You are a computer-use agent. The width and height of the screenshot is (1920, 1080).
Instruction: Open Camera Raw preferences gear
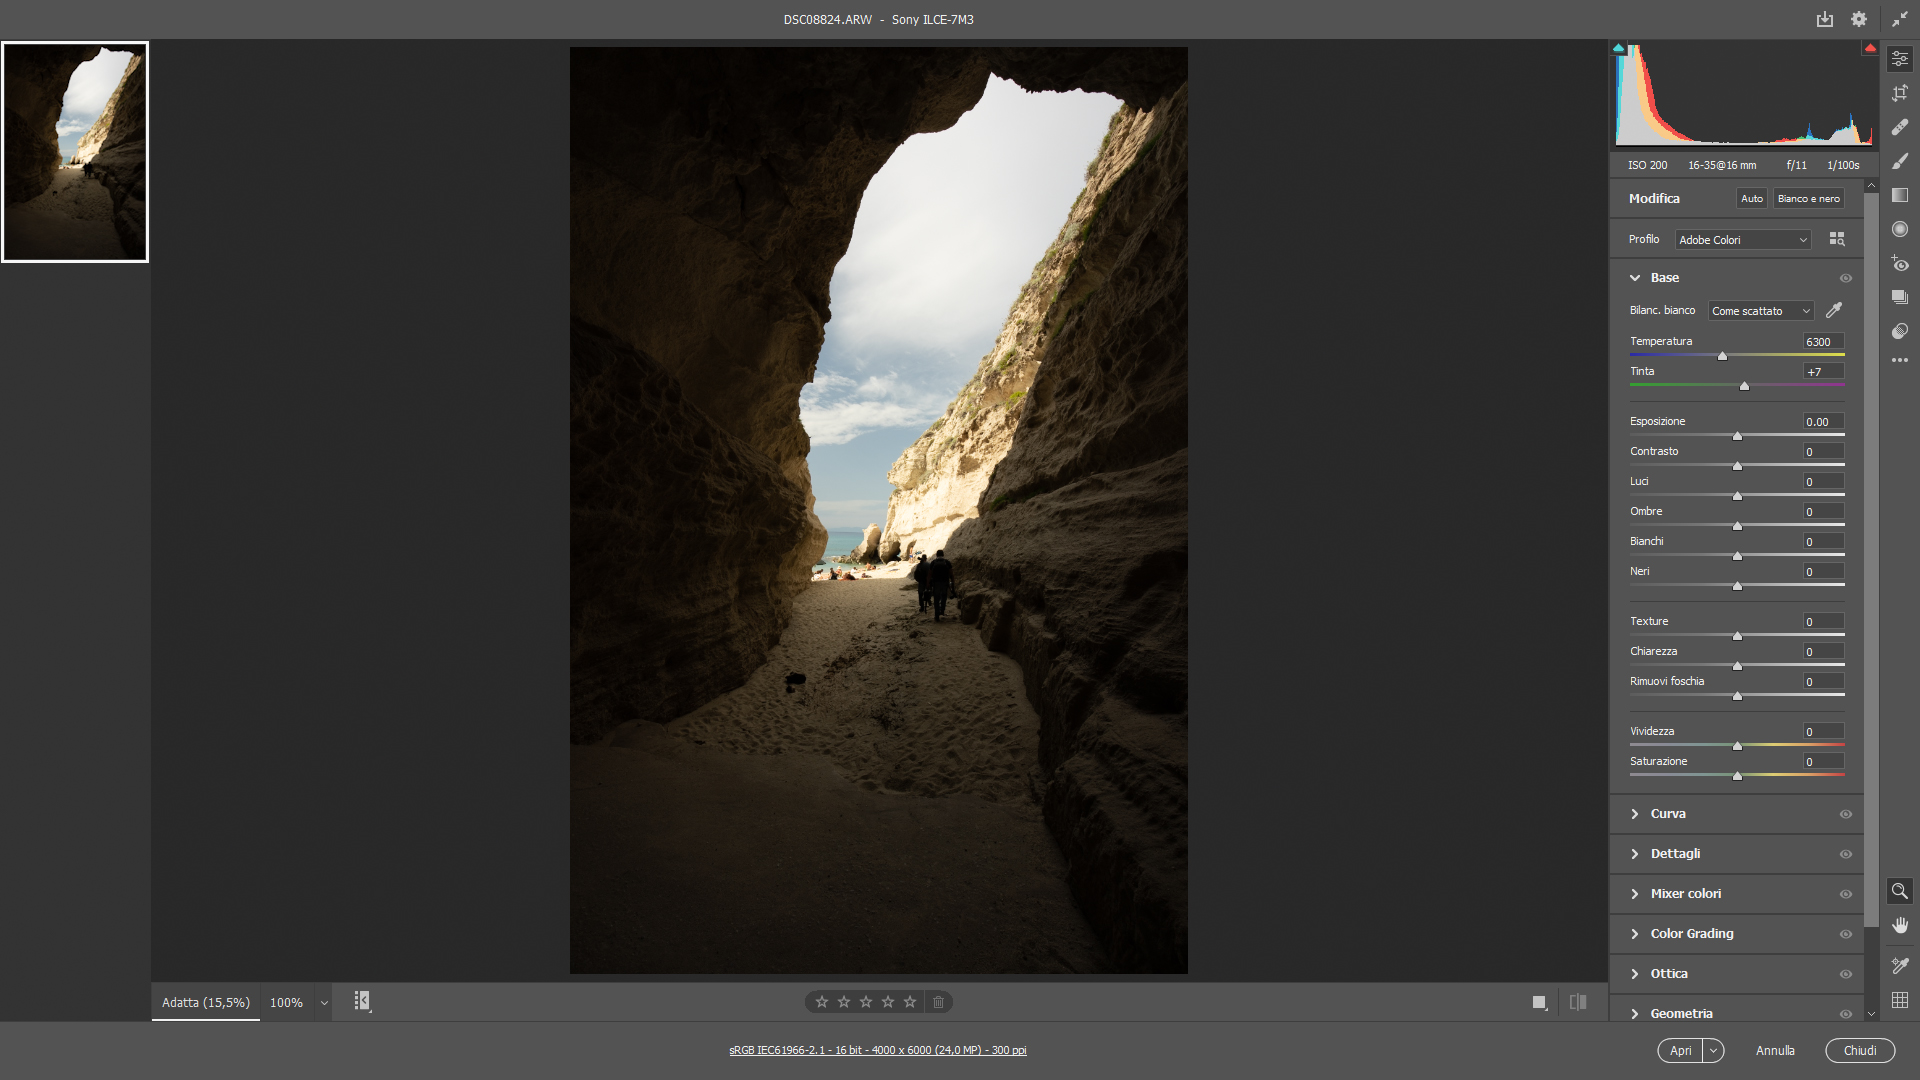click(x=1860, y=19)
